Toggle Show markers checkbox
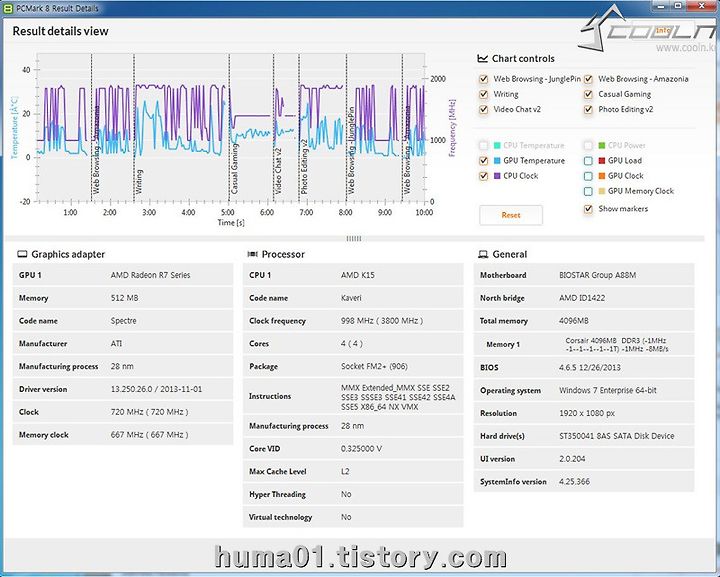This screenshot has height=577, width=720. point(588,209)
